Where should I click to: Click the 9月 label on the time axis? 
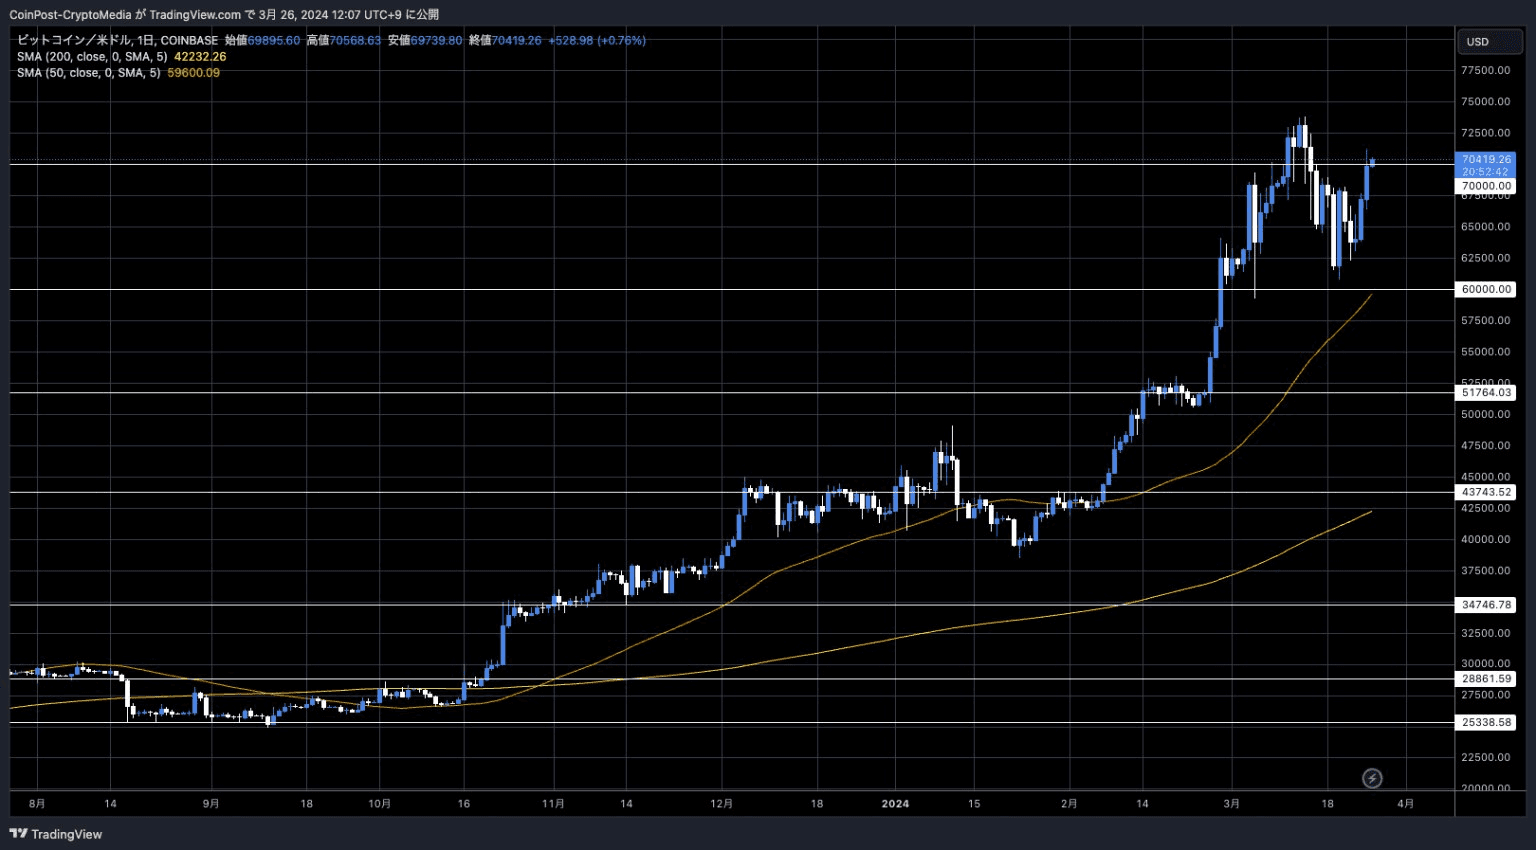tap(211, 804)
